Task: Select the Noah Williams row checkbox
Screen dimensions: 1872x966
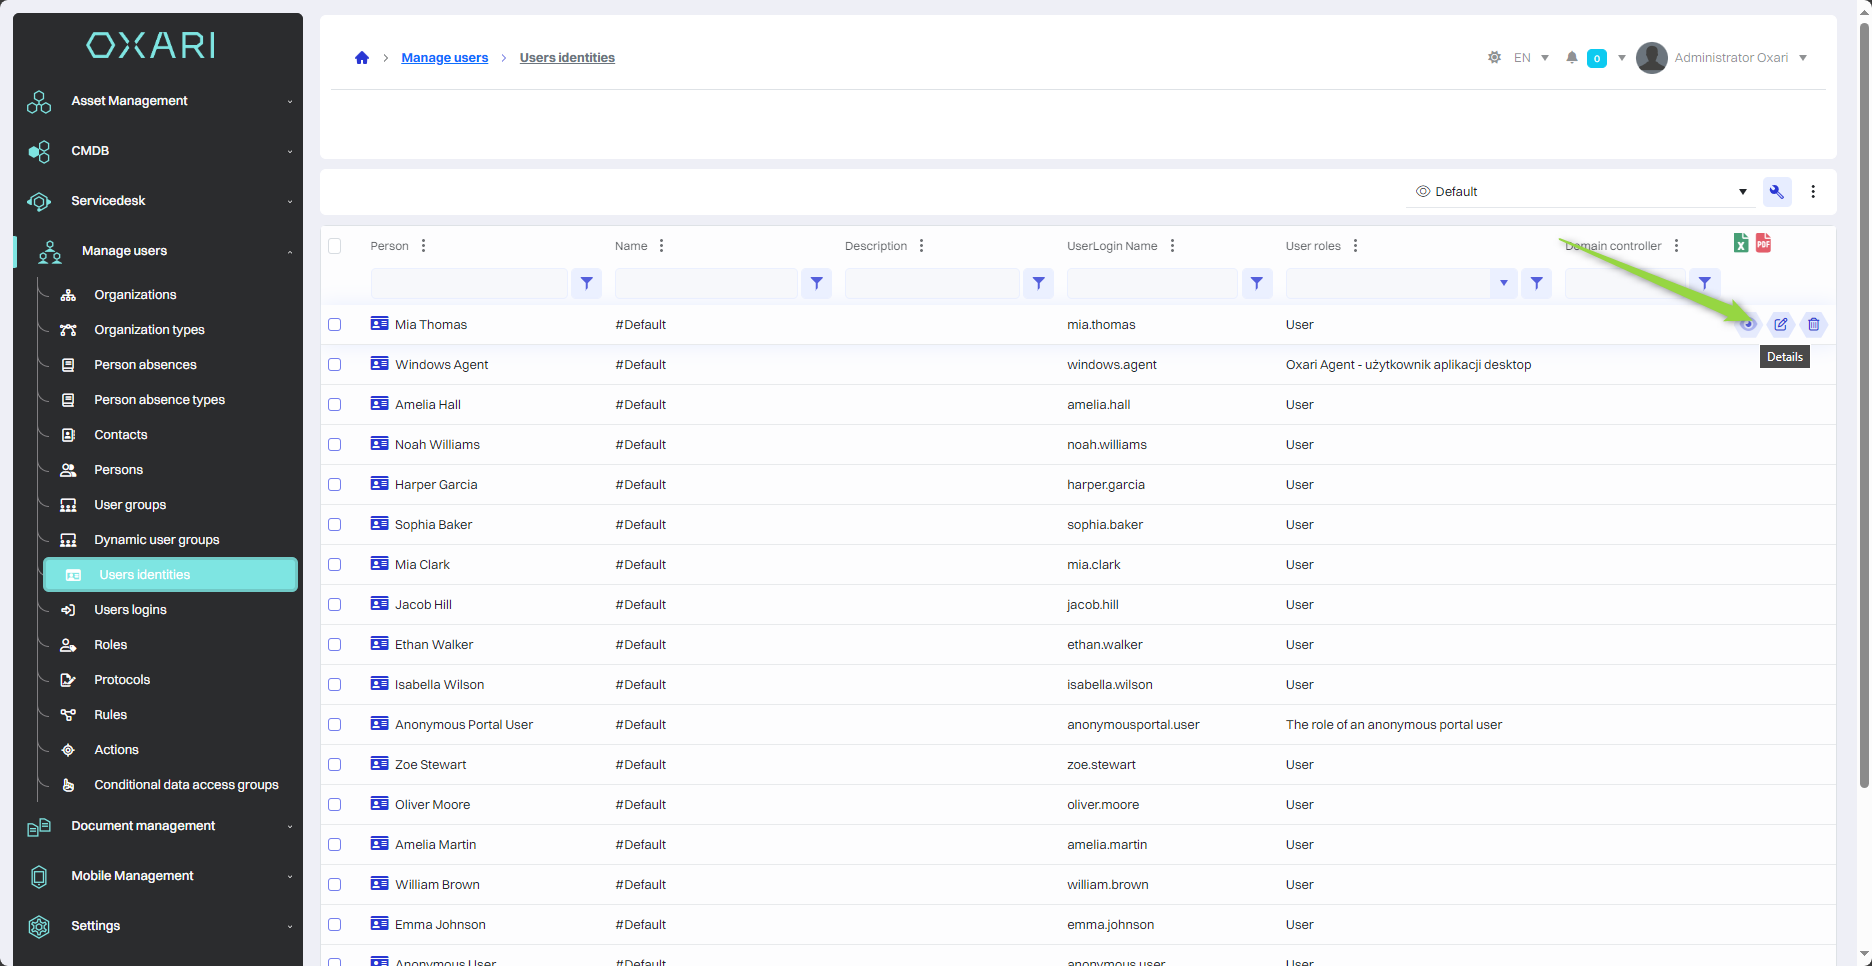Action: point(335,445)
